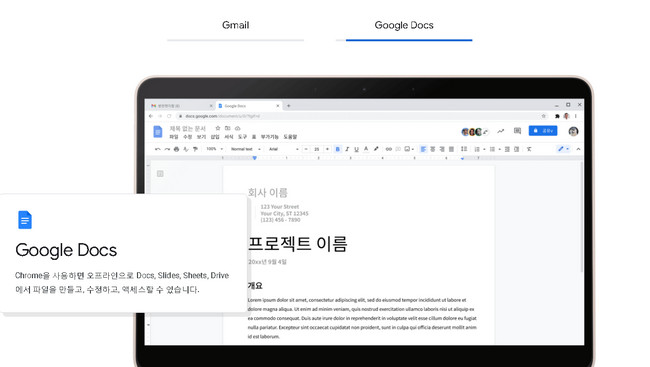Open the 서식 menu
650x367 pixels.
(x=229, y=137)
